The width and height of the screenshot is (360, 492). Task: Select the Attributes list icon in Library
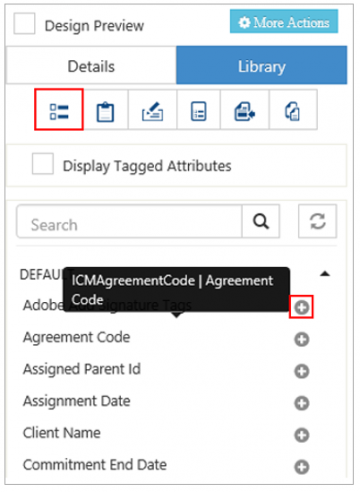pyautogui.click(x=59, y=111)
